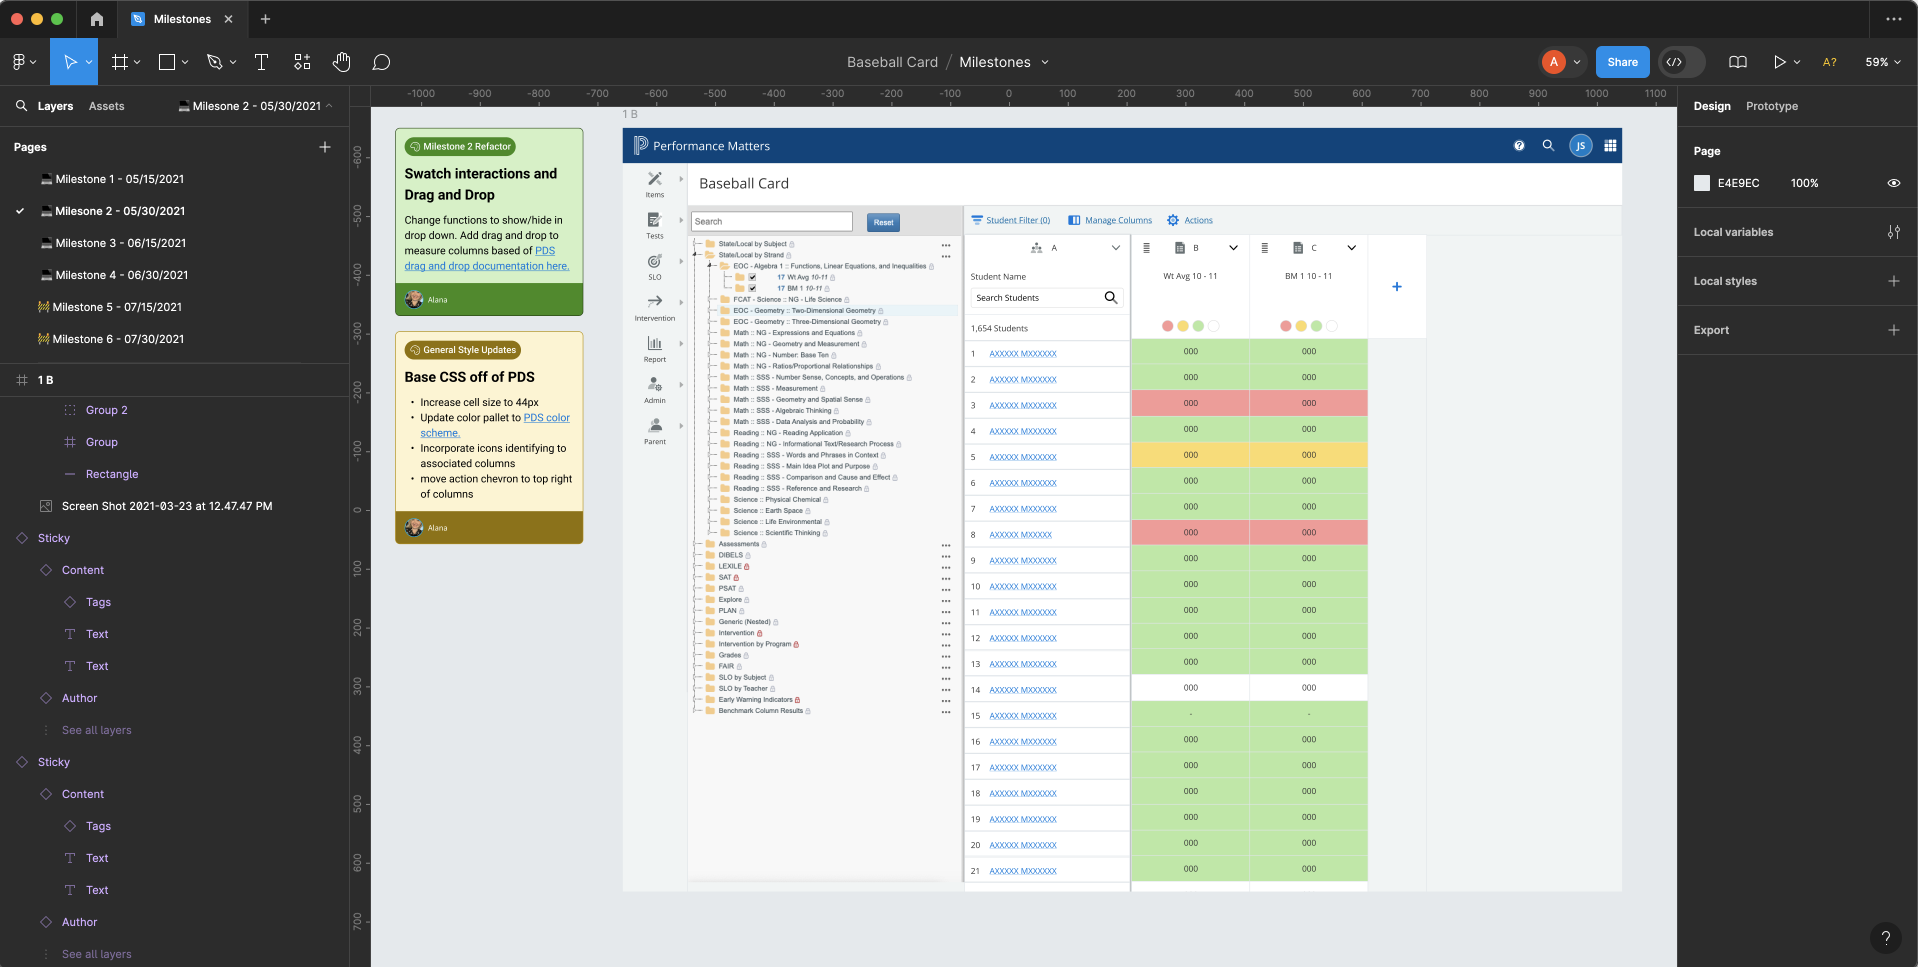Switch to the Assets tab
The height and width of the screenshot is (967, 1918).
[x=106, y=106]
